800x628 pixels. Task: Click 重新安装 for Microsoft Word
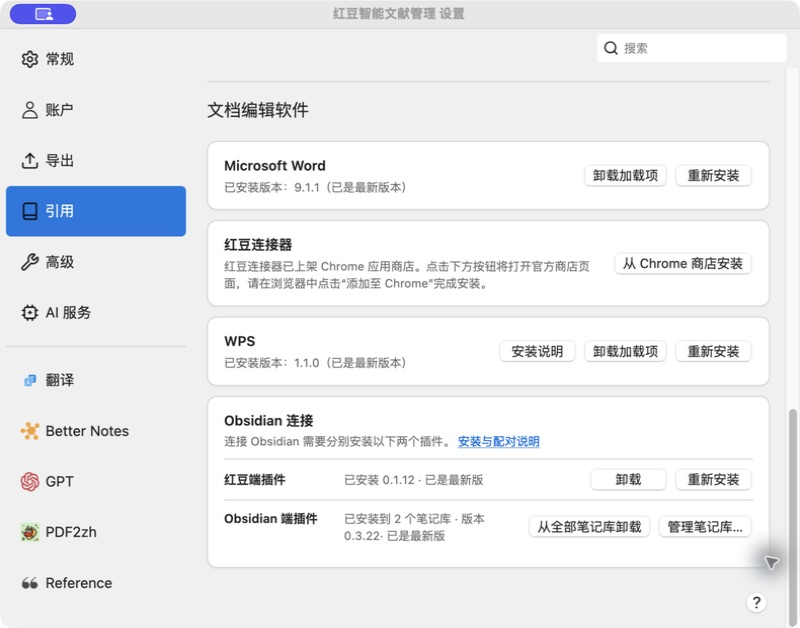tap(713, 175)
